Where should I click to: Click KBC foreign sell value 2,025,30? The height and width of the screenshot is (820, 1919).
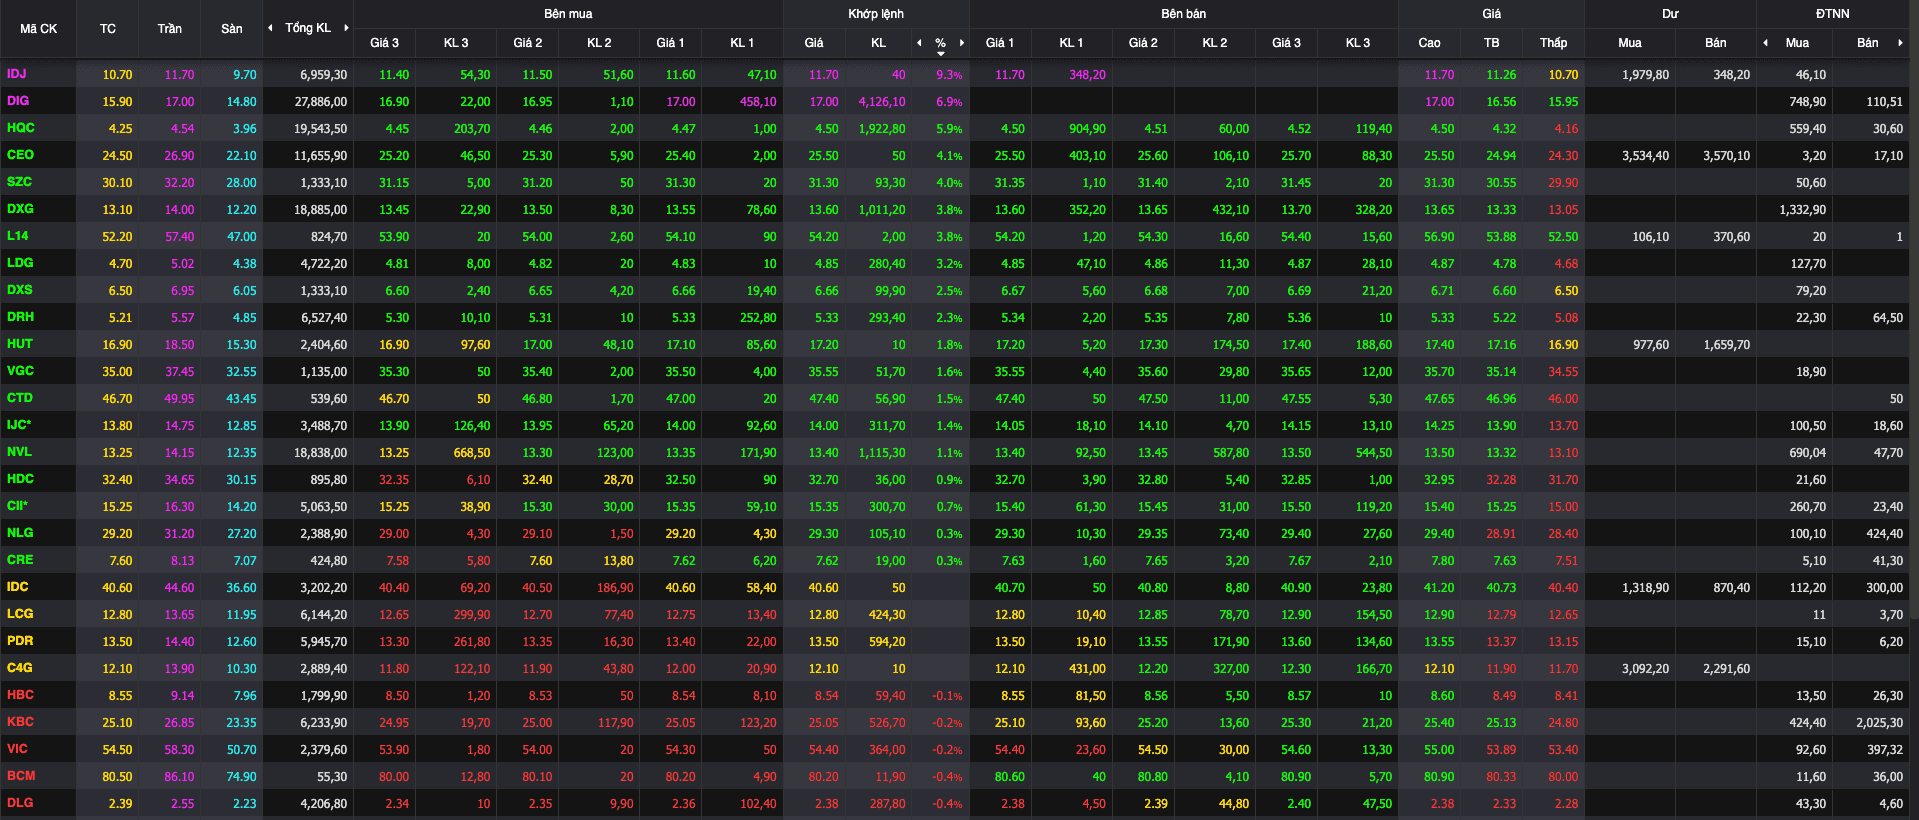1879,723
